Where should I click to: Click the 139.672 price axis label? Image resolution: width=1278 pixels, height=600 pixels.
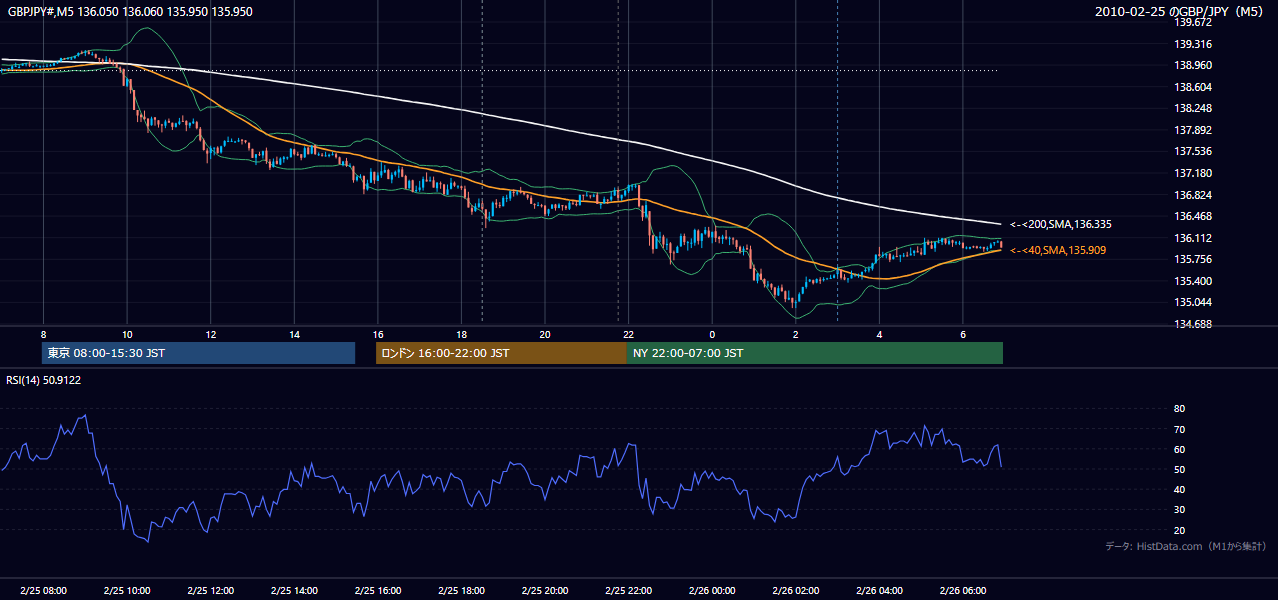1194,22
